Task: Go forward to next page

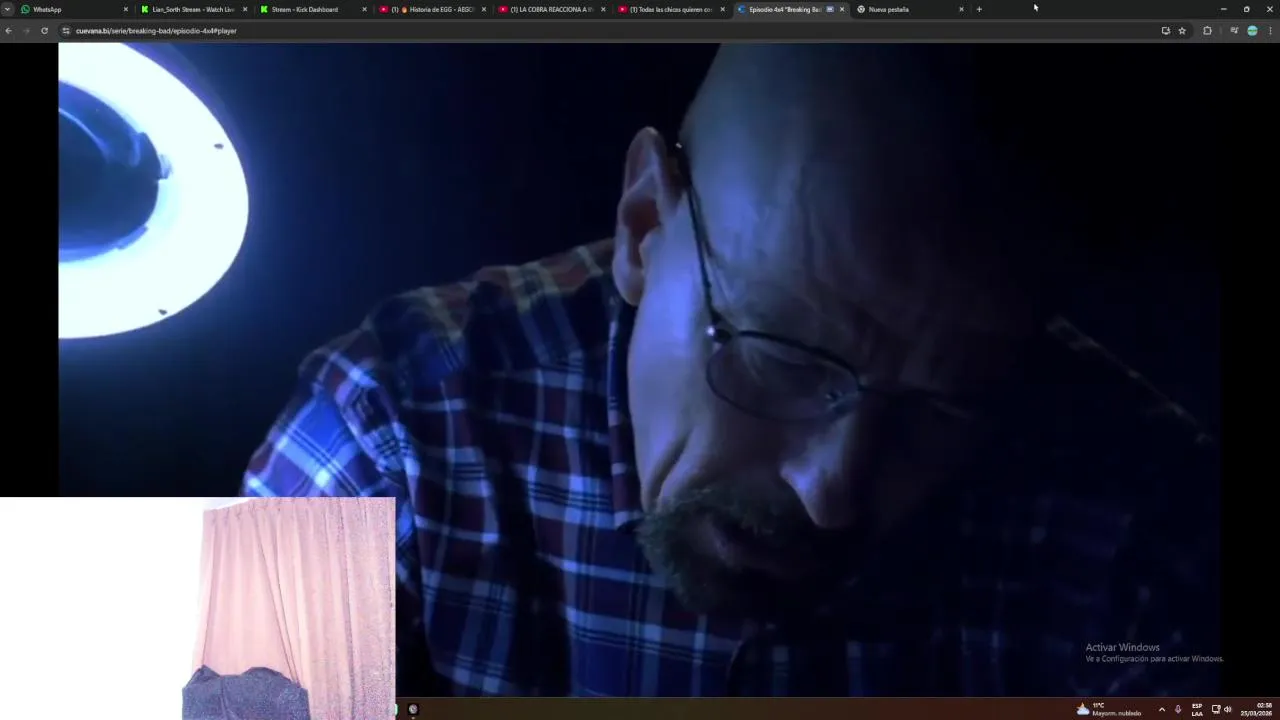Action: [x=26, y=31]
